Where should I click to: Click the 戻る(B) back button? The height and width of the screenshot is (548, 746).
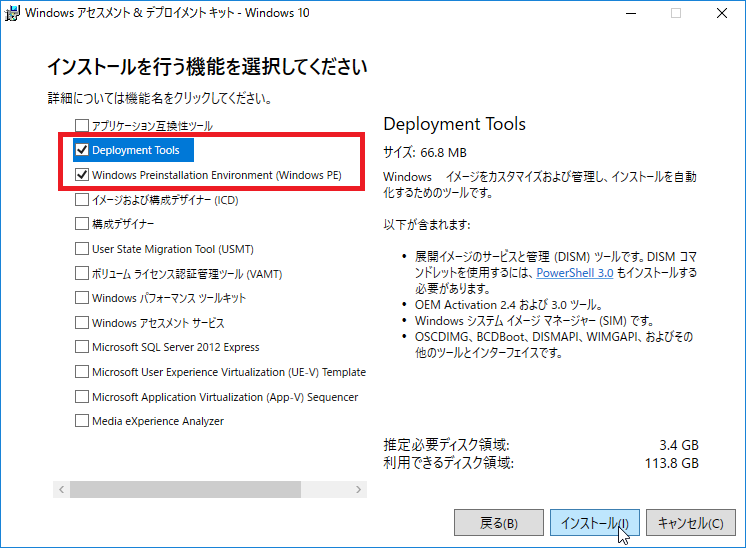pos(499,523)
